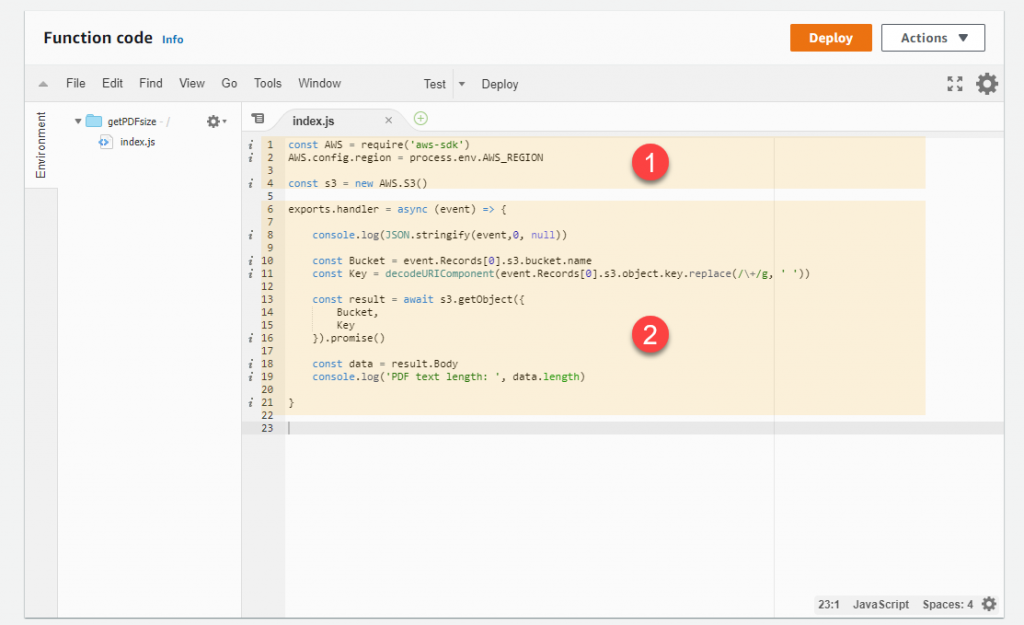Collapse the getPDFsize folder in the tree
1024x625 pixels.
(78, 120)
